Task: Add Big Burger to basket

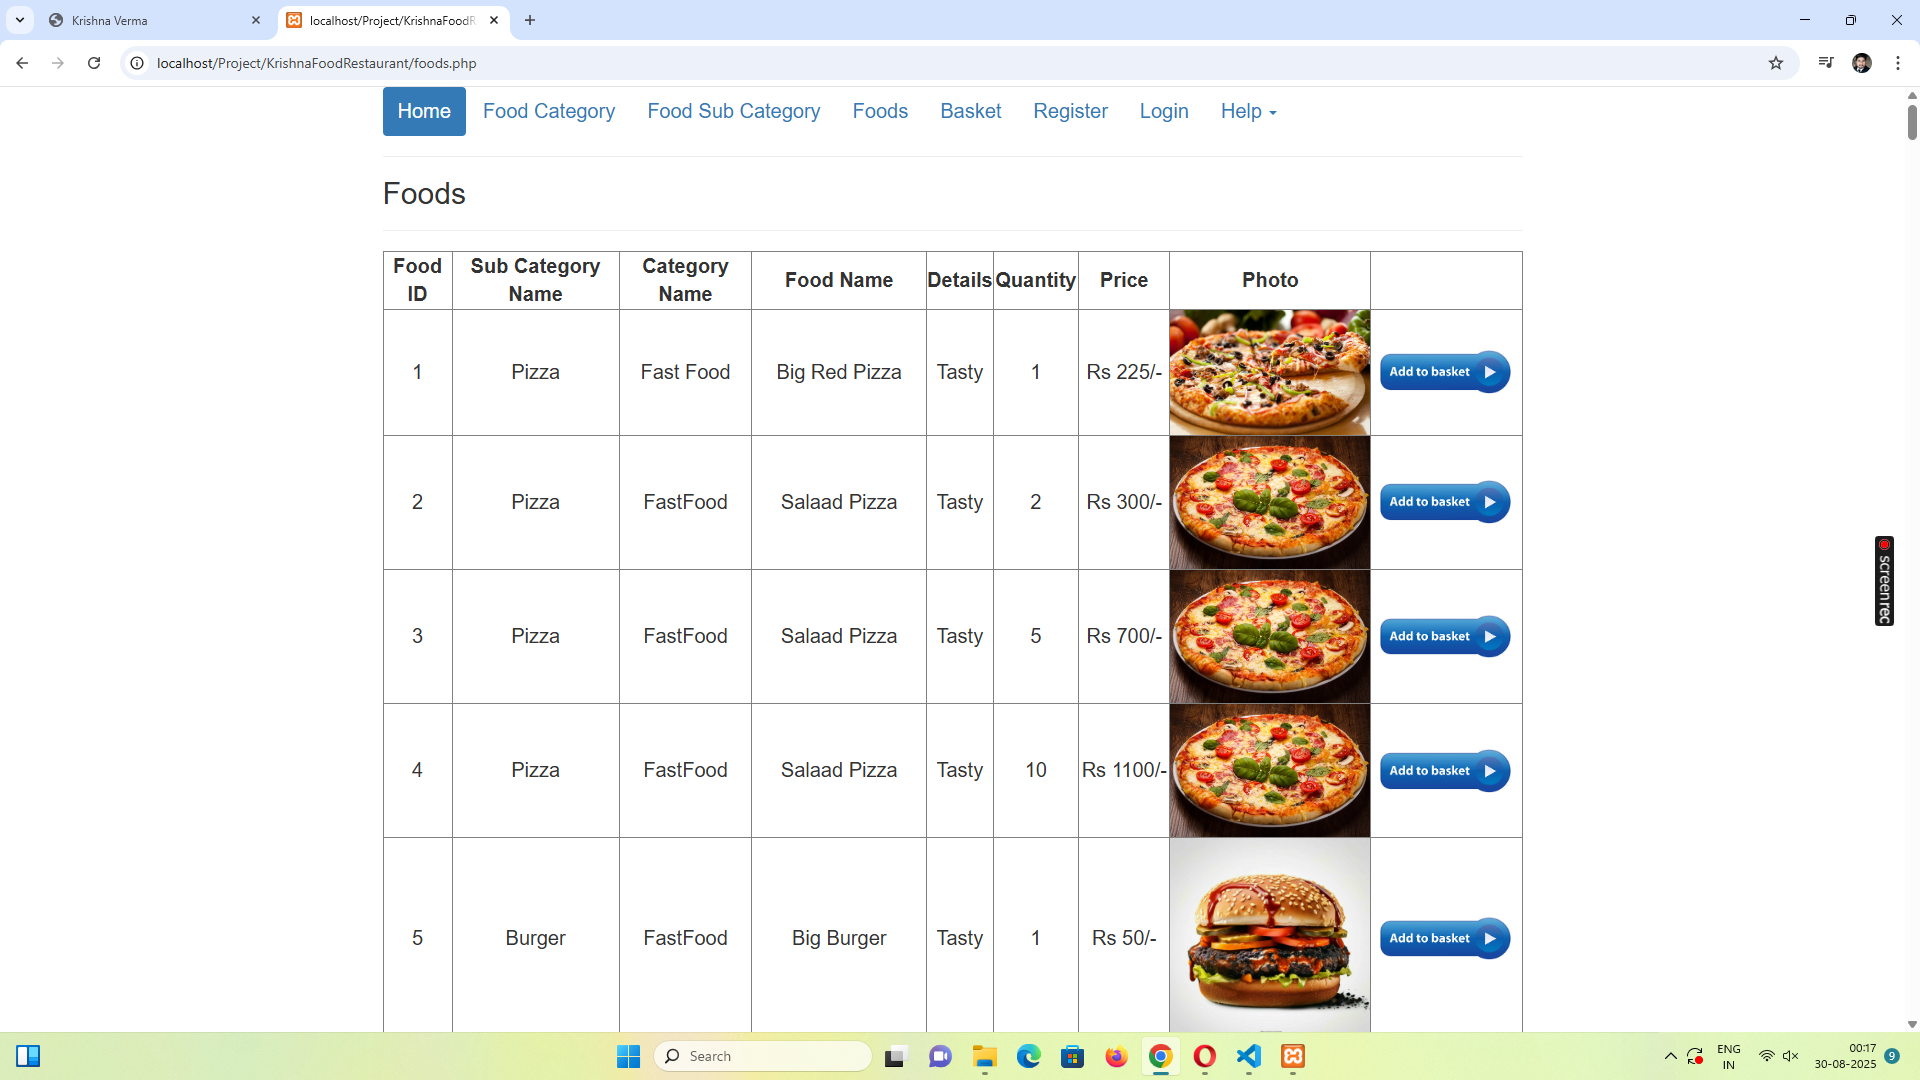Action: tap(1445, 938)
